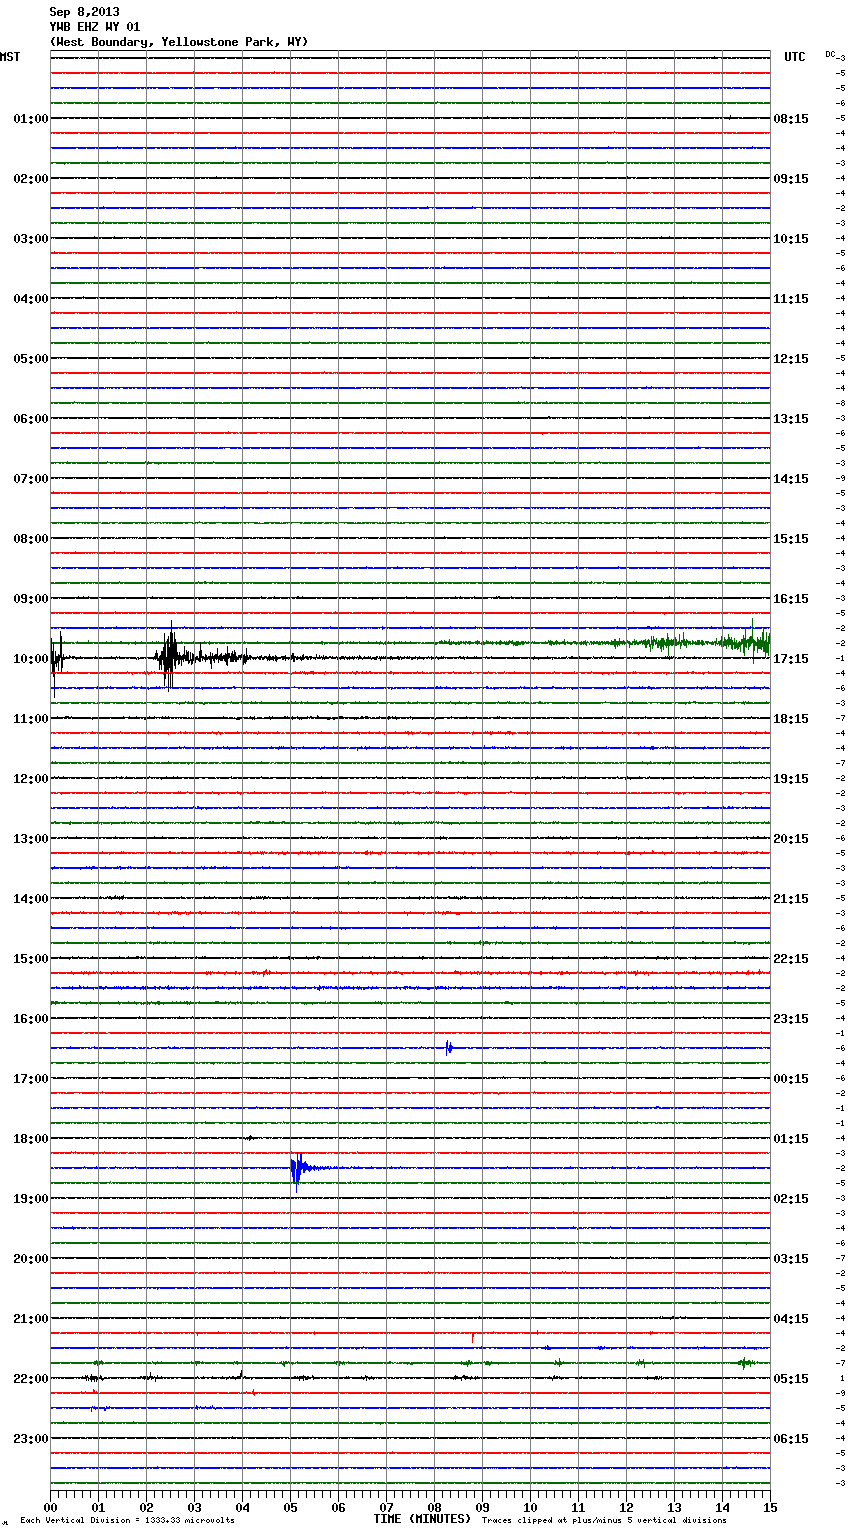
Task: Select the '03:00' MST time label
Action: (x=30, y=239)
